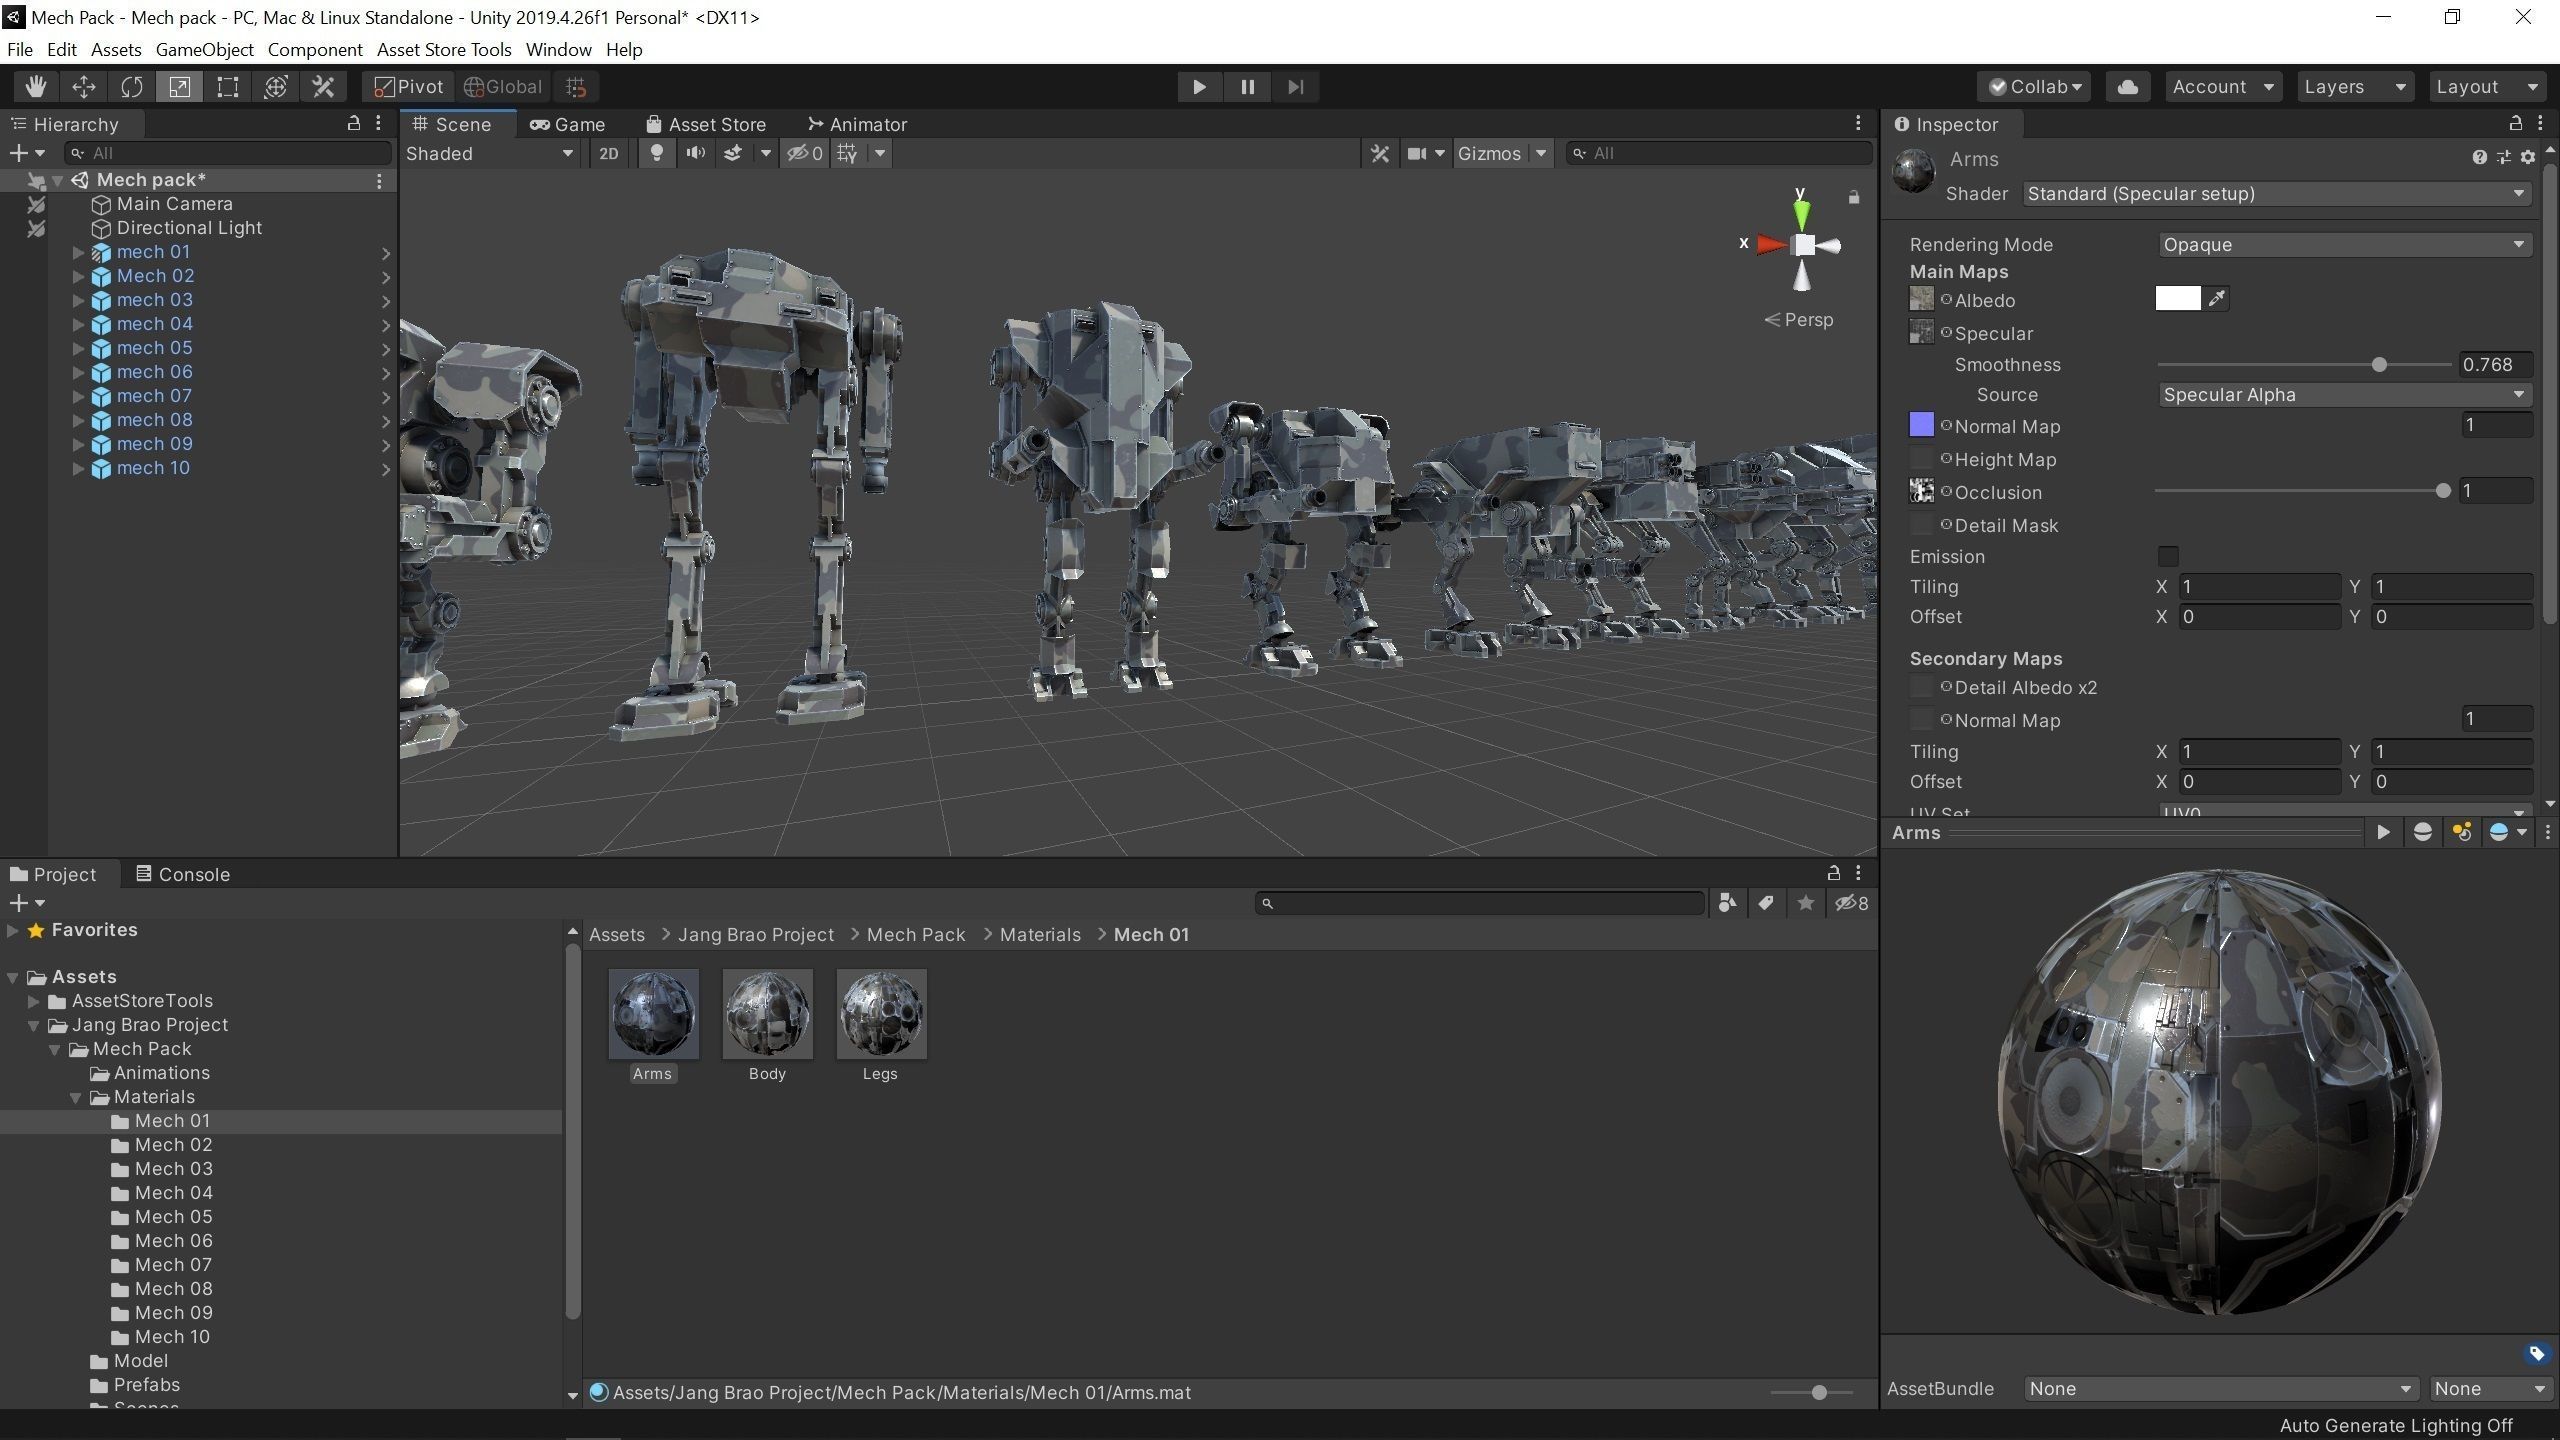
Task: Open the Layers dropdown
Action: [x=2355, y=87]
